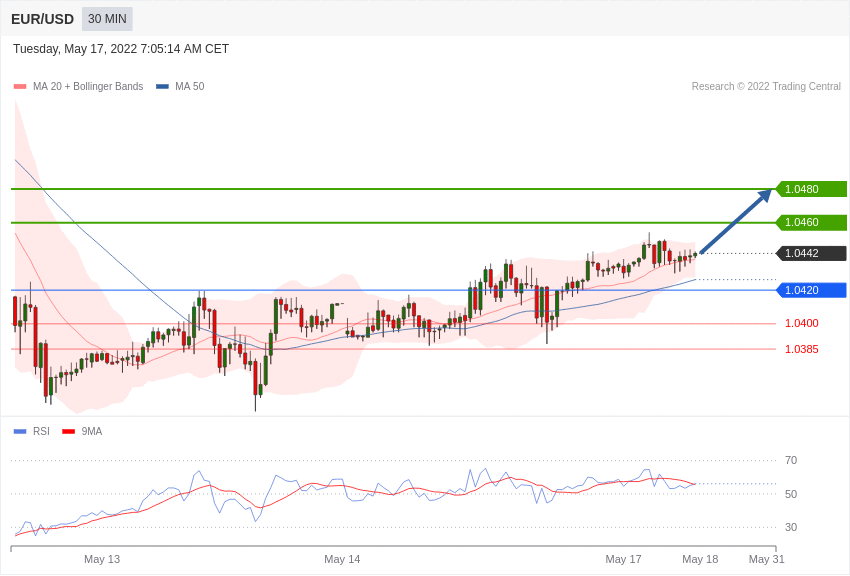Click the RSI 50 axis value

pos(791,494)
